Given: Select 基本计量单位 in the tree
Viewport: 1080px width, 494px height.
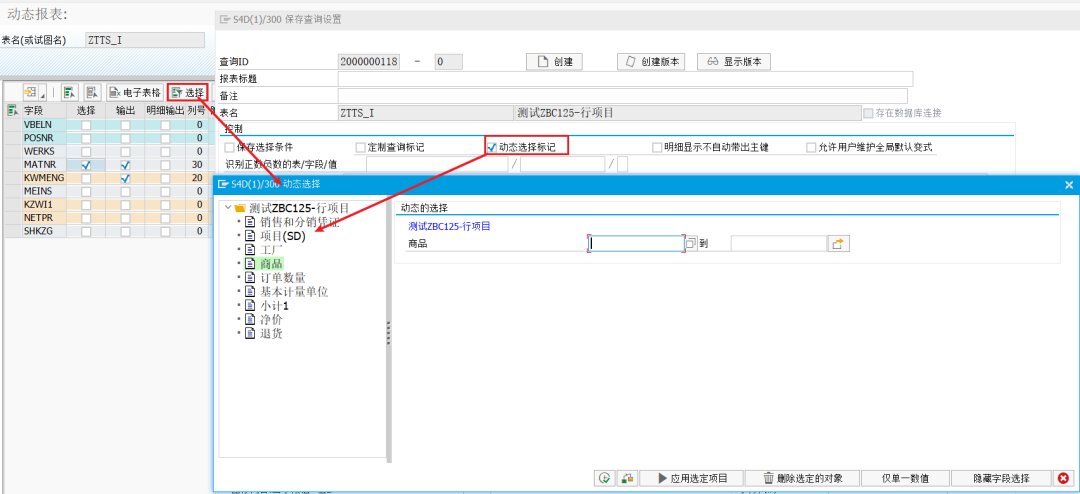Looking at the screenshot, I should 294,291.
